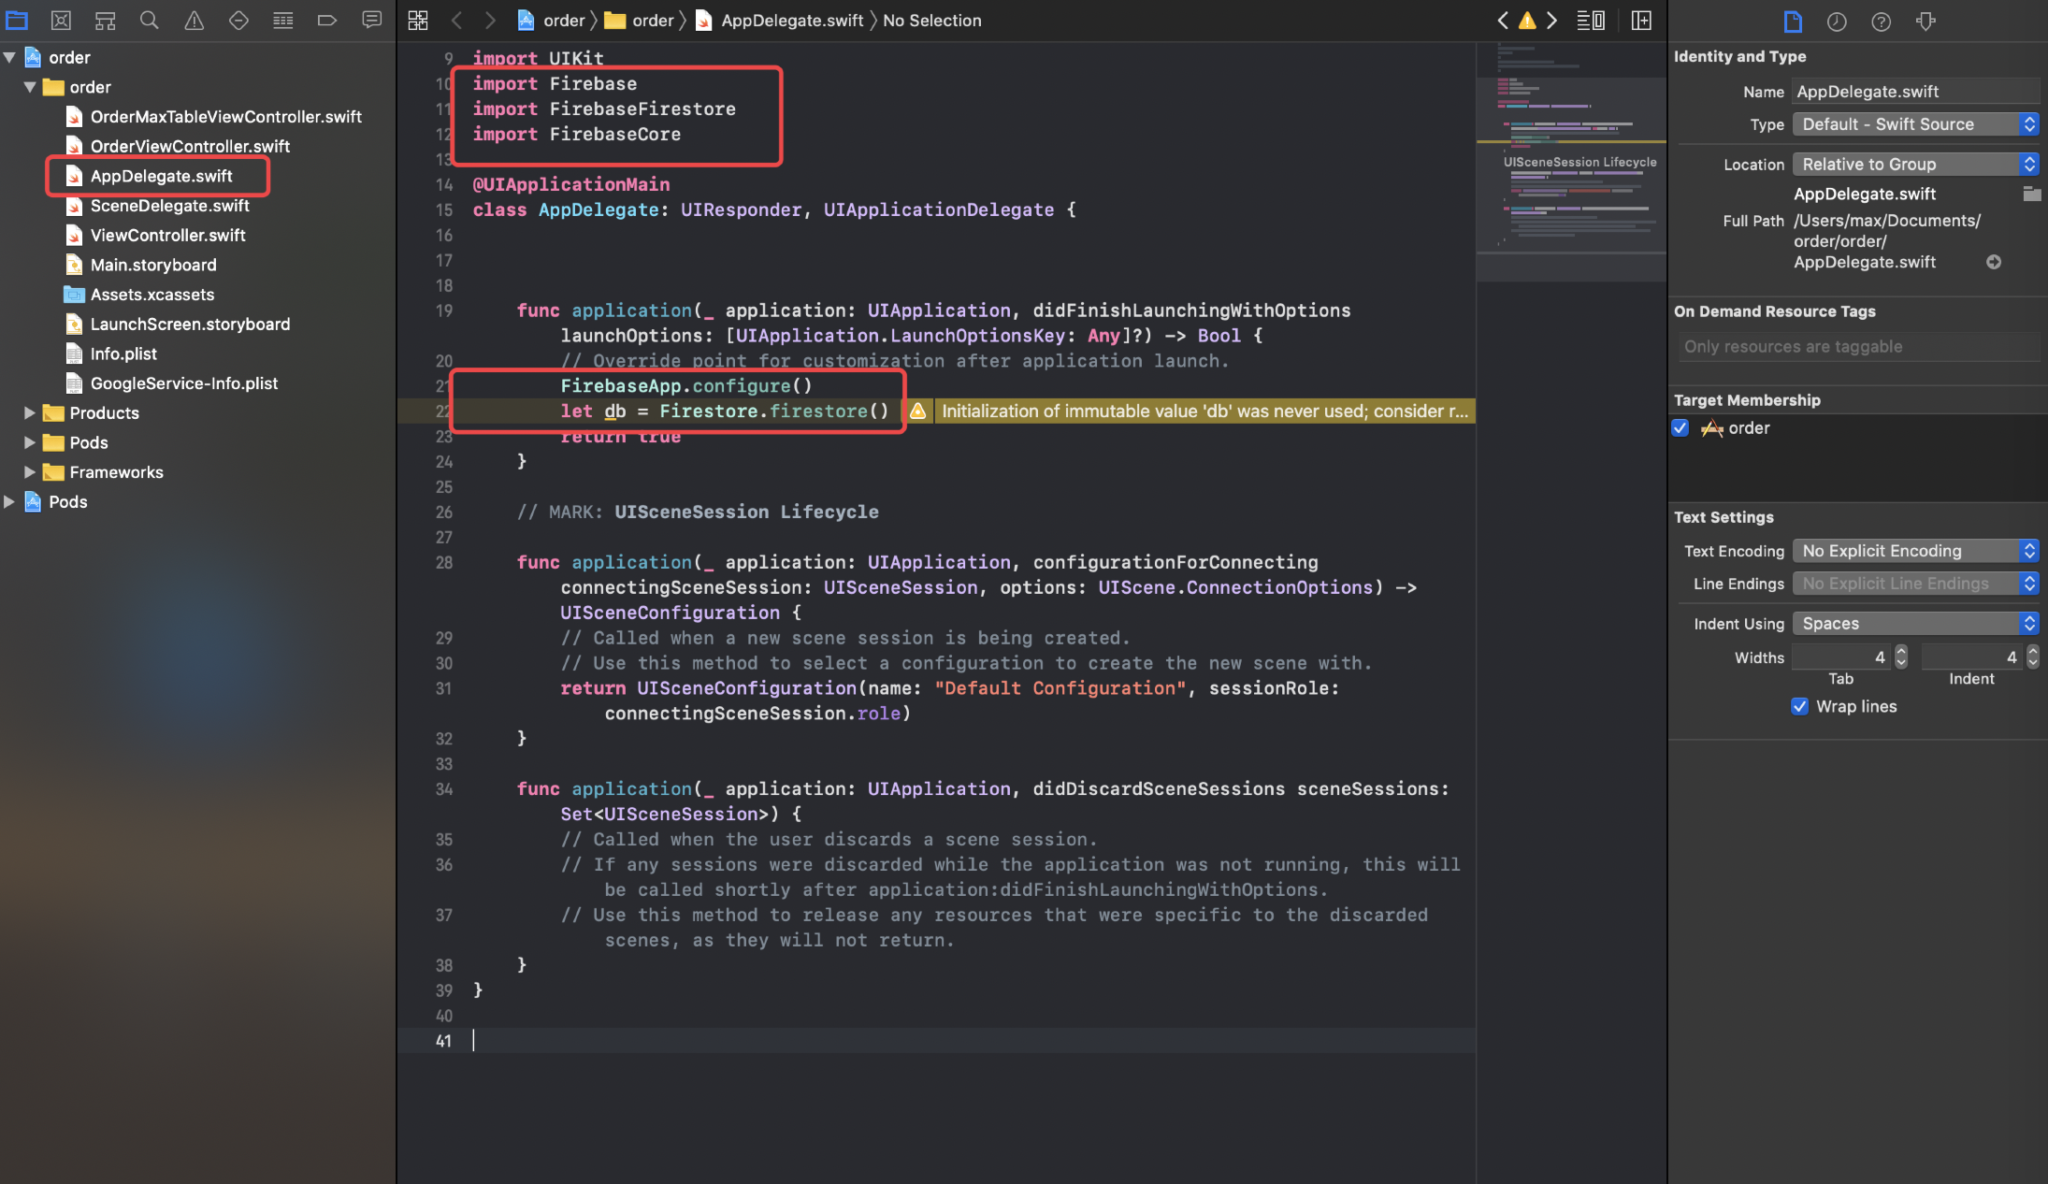This screenshot has height=1184, width=2048.
Task: Open editor options lines icon
Action: (1590, 20)
